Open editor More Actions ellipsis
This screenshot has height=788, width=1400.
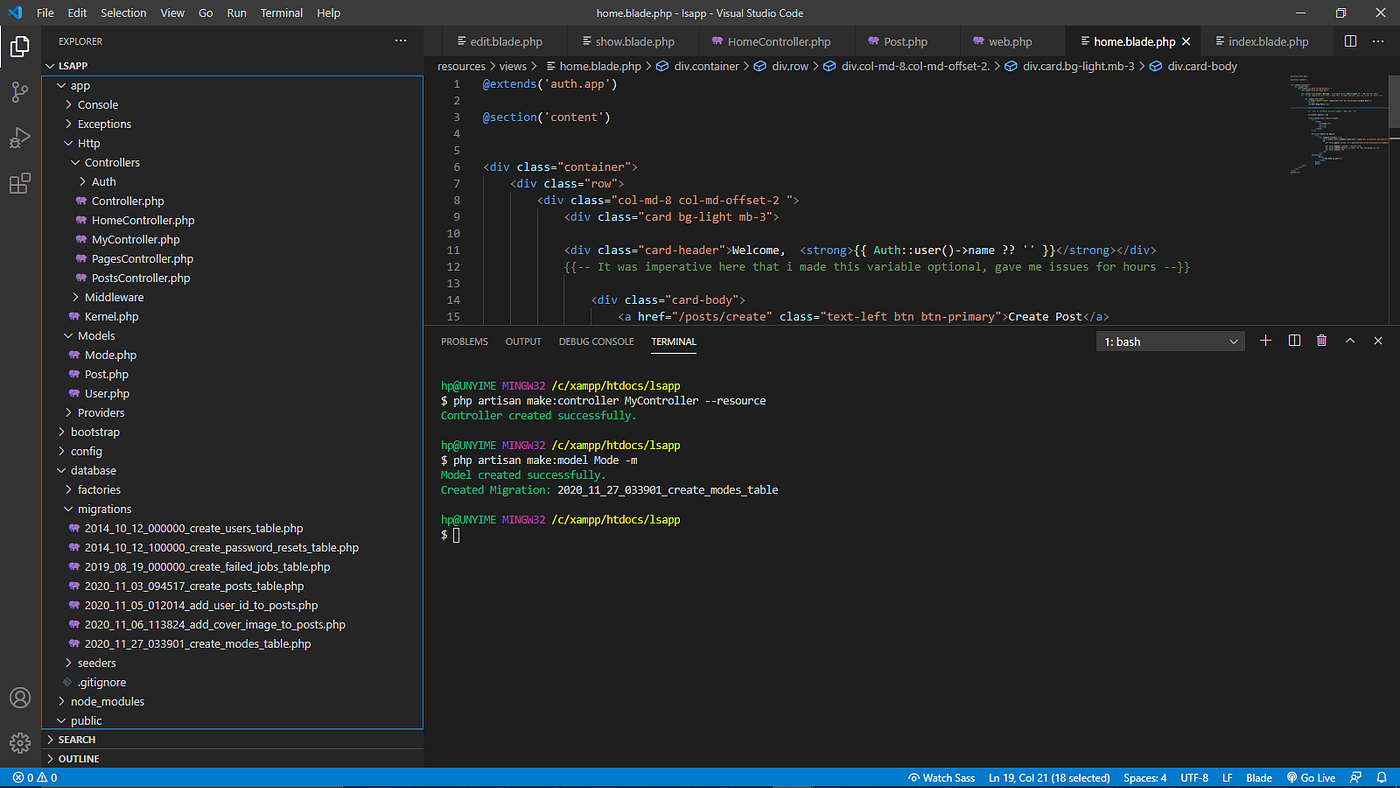(1379, 41)
